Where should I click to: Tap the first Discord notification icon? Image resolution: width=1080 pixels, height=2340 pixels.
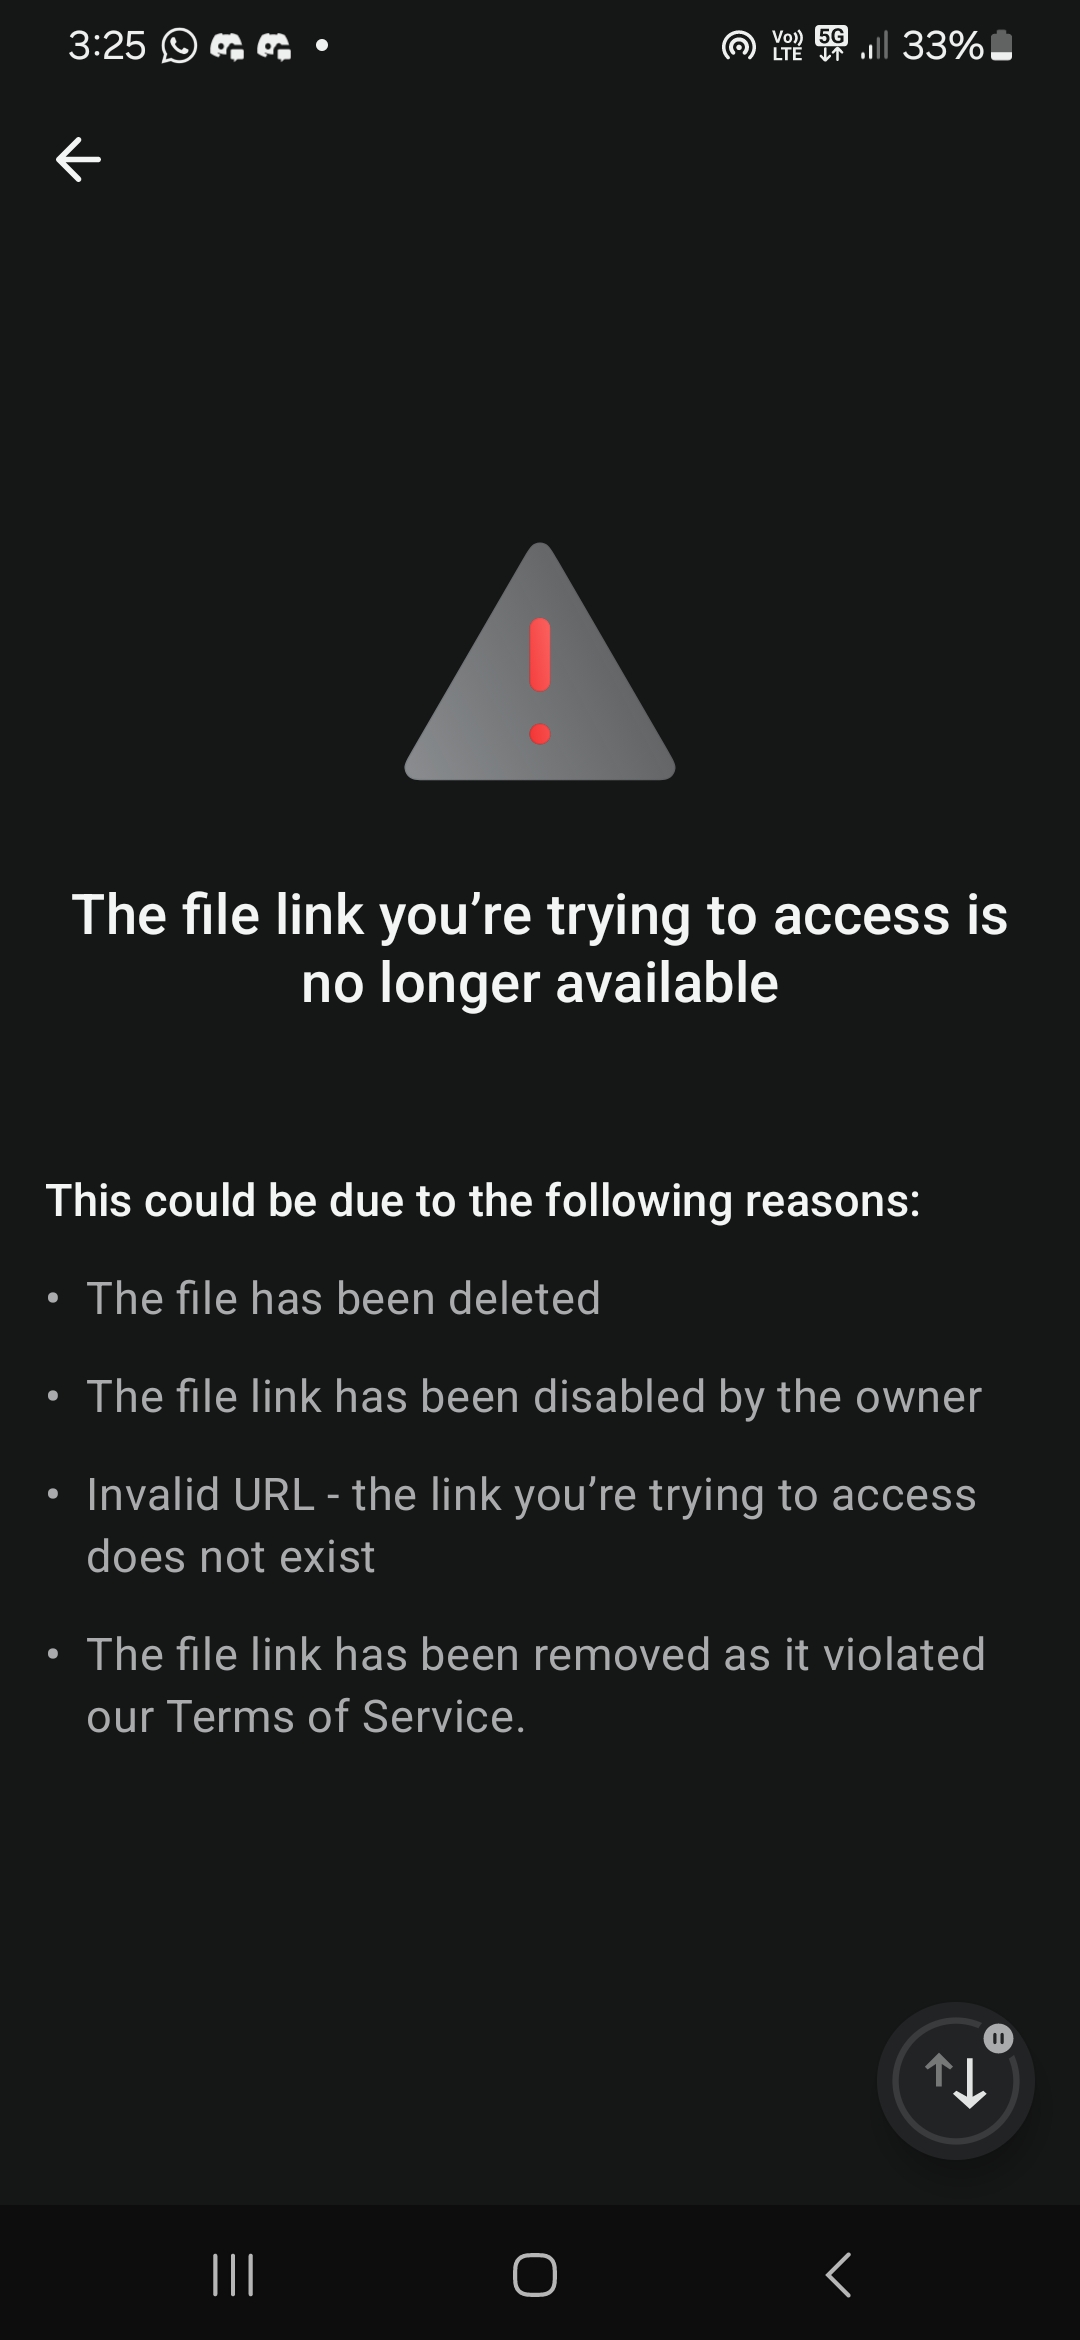coord(228,46)
